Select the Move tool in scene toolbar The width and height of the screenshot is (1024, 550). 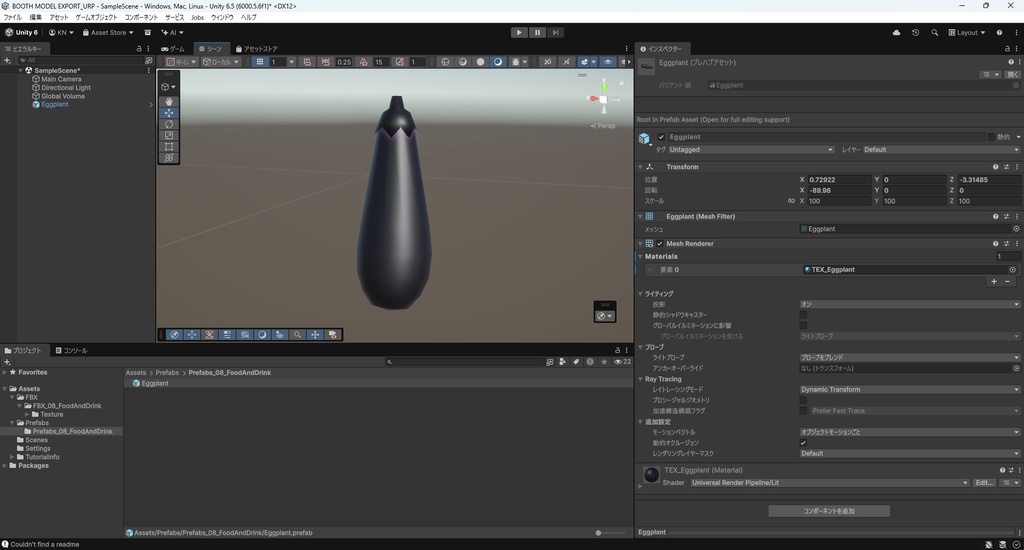[168, 113]
